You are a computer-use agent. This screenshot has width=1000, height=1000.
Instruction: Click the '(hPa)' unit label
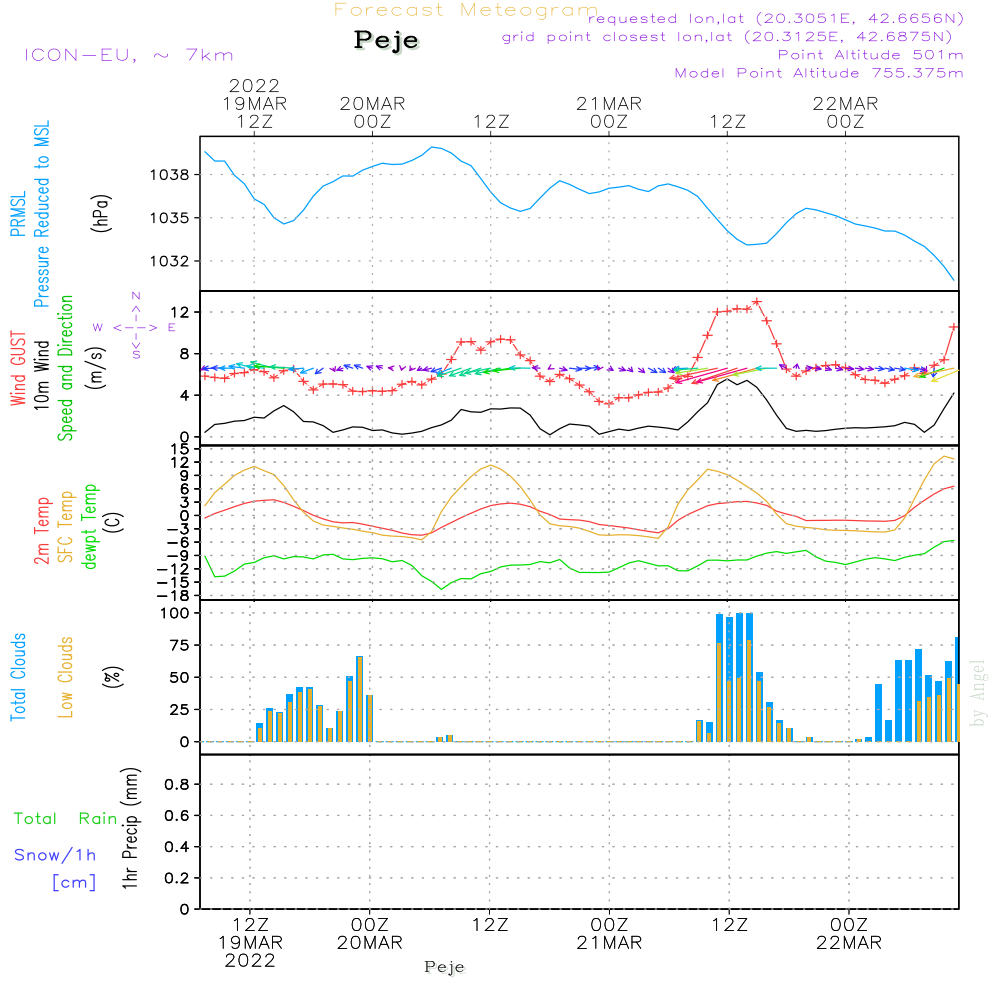tap(101, 213)
